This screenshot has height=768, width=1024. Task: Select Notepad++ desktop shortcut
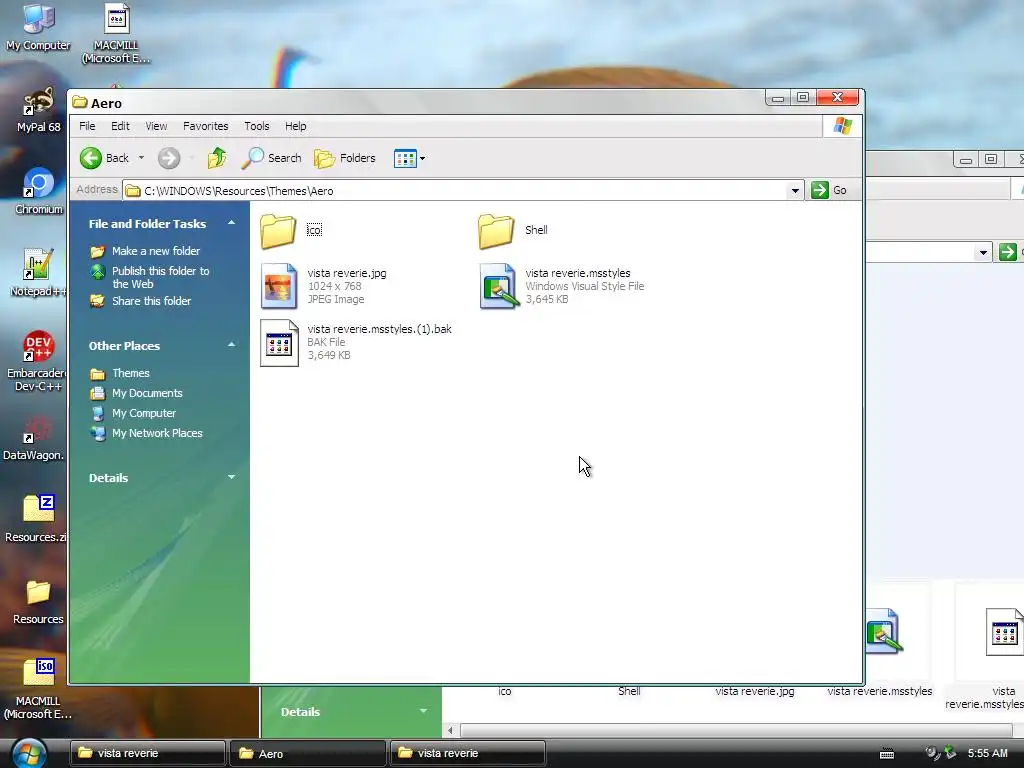pos(38,273)
